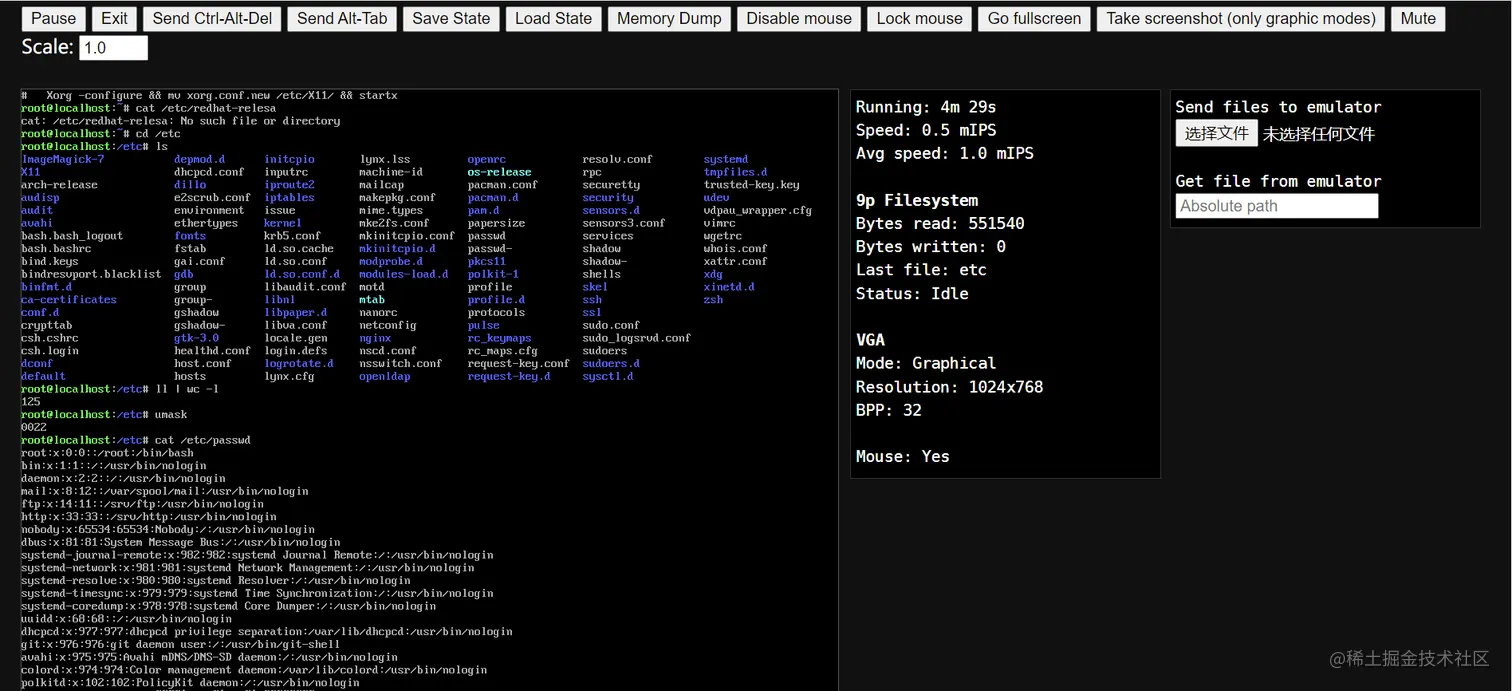Mute the emulator sound
The height and width of the screenshot is (691, 1512).
tap(1418, 18)
